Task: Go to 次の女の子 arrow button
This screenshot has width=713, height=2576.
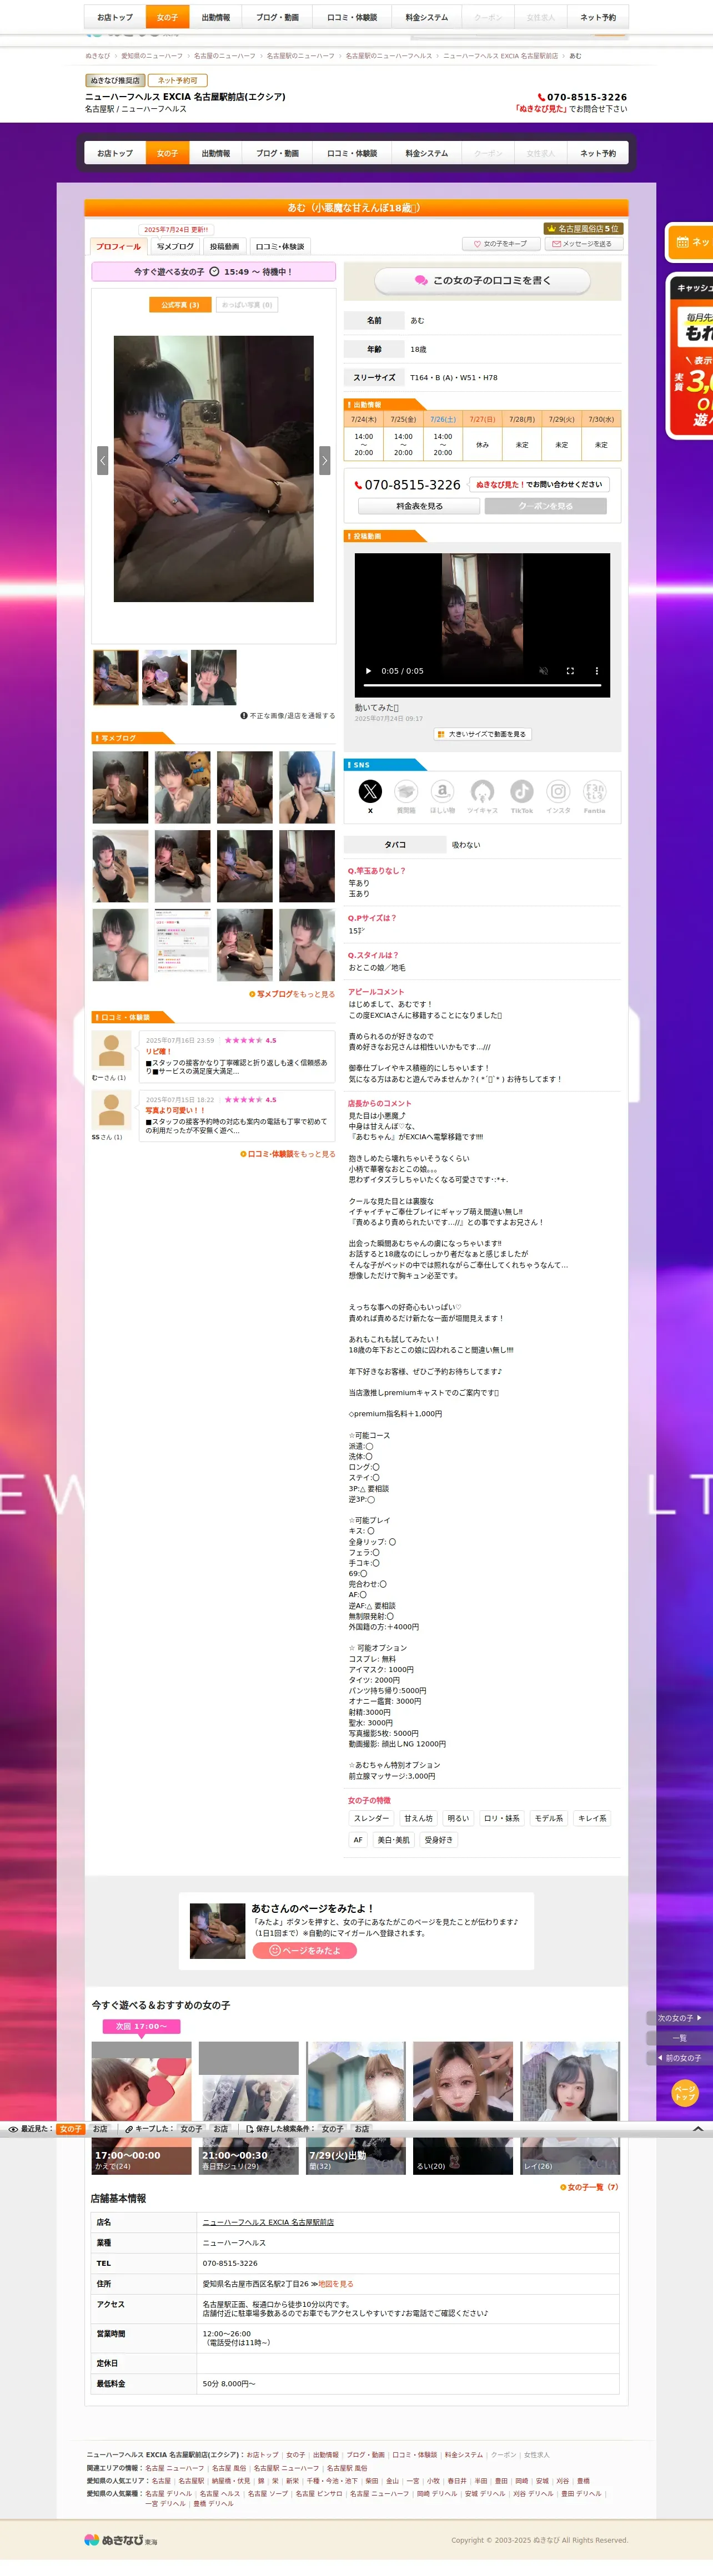Action: (680, 2018)
